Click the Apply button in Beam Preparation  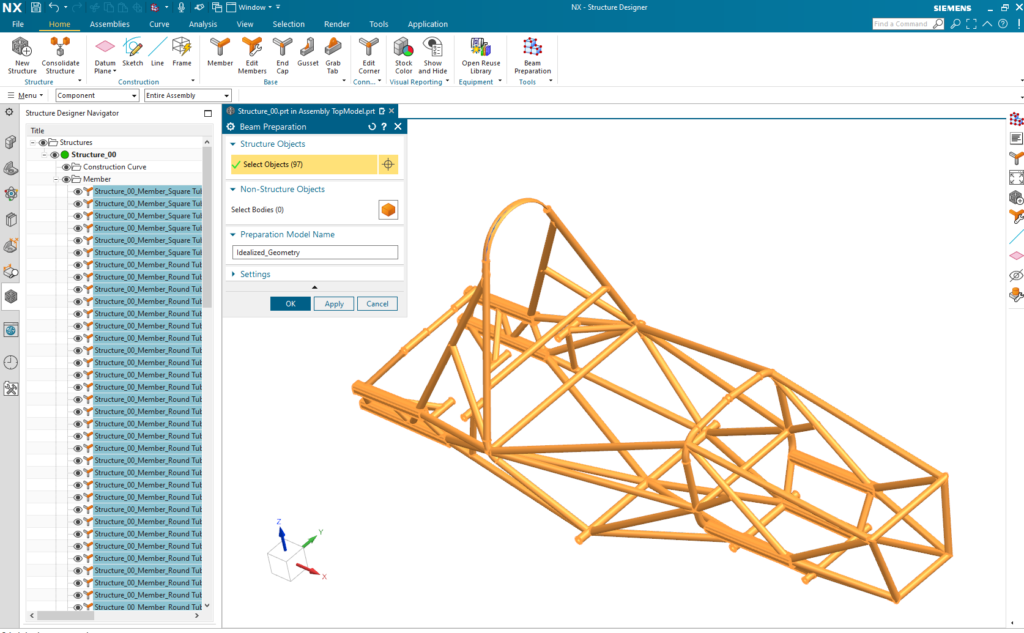(333, 303)
